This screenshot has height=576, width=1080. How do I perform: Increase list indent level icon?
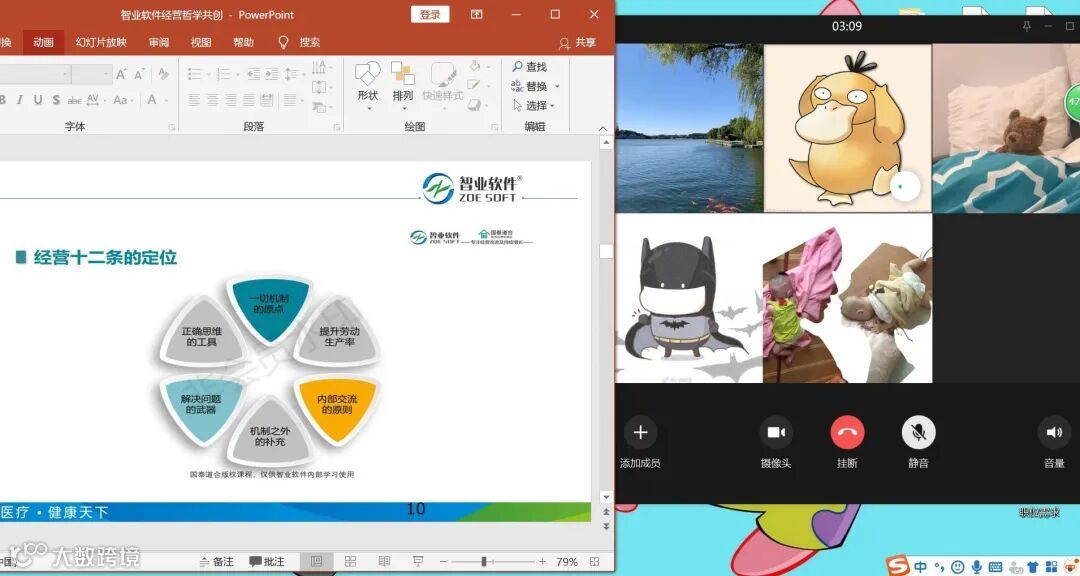[x=272, y=74]
